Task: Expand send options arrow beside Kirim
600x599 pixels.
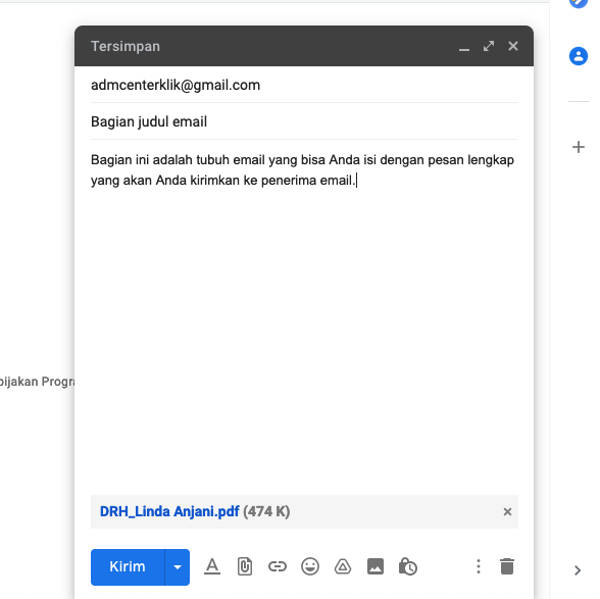Action: coord(177,567)
